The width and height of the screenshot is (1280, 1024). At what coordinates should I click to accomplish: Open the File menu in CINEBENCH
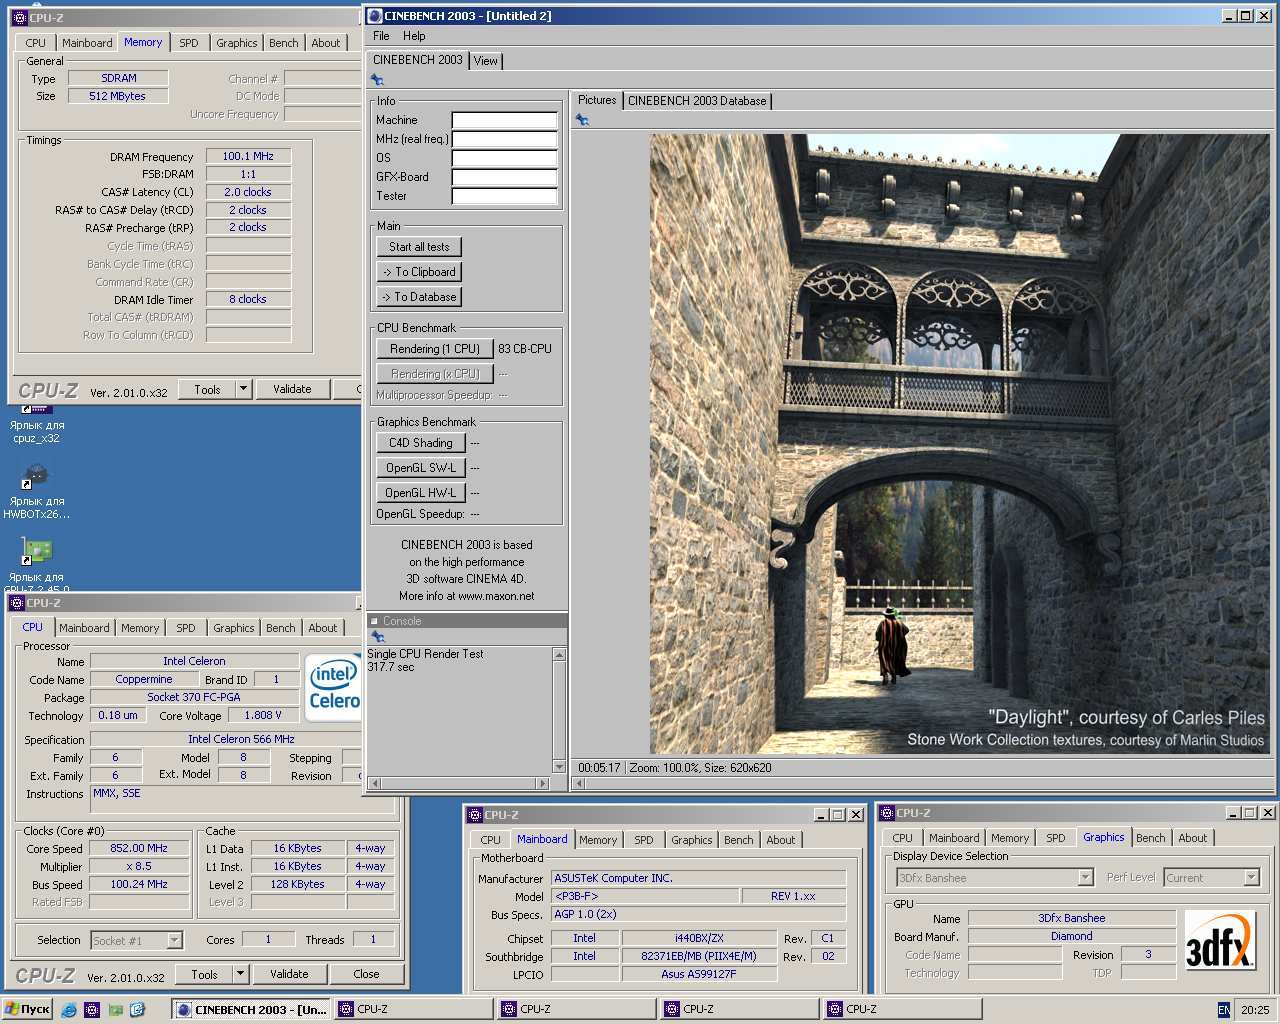pos(381,36)
